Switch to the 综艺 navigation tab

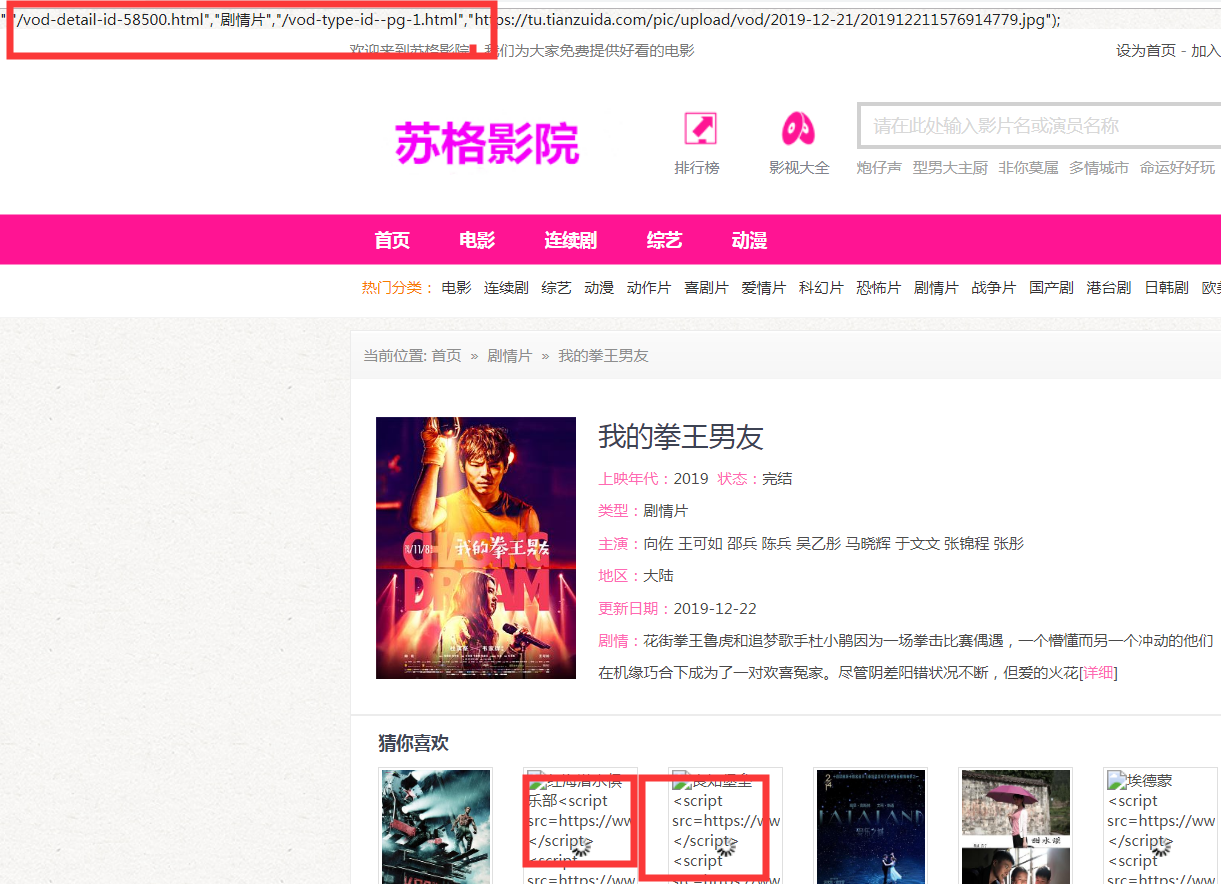[x=664, y=240]
